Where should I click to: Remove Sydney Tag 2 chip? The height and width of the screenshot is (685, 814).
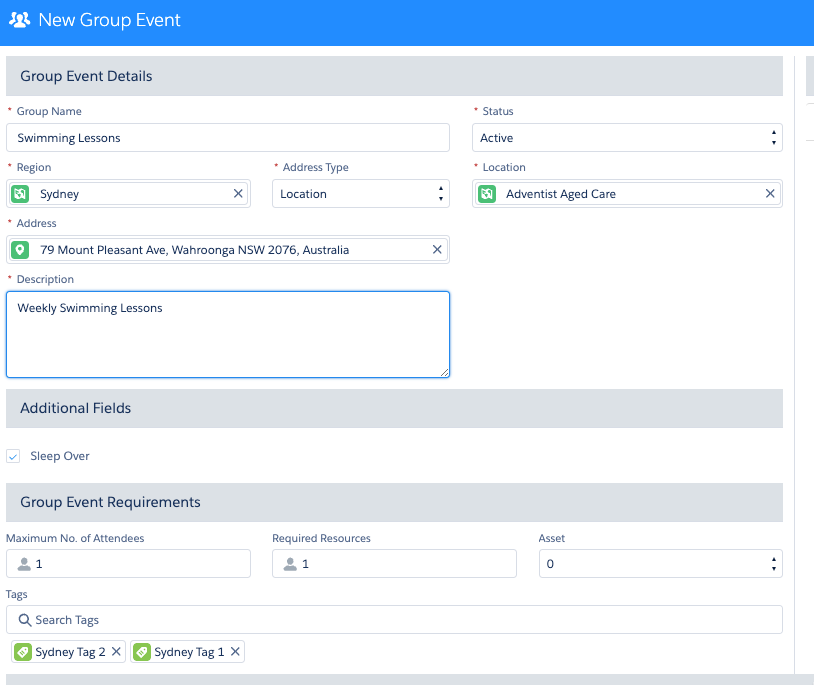pyautogui.click(x=116, y=651)
